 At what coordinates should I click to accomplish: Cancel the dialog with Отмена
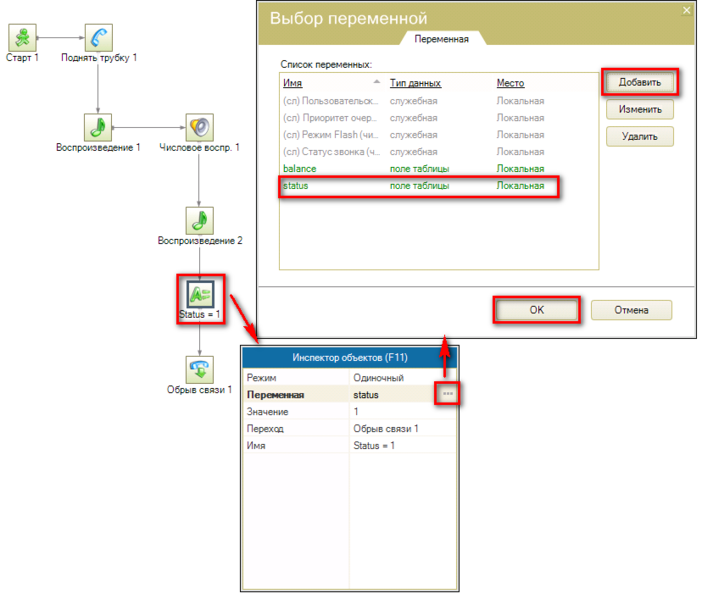pos(631,310)
